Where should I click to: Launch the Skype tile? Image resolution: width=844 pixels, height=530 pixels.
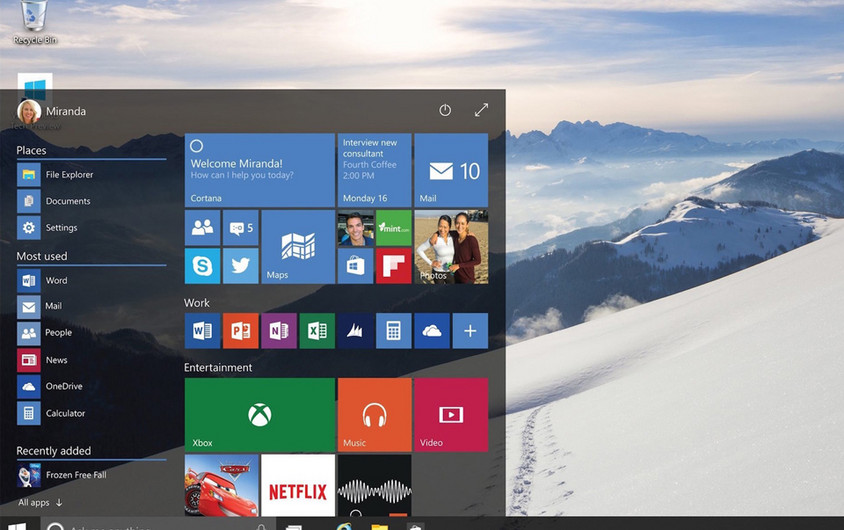202,266
